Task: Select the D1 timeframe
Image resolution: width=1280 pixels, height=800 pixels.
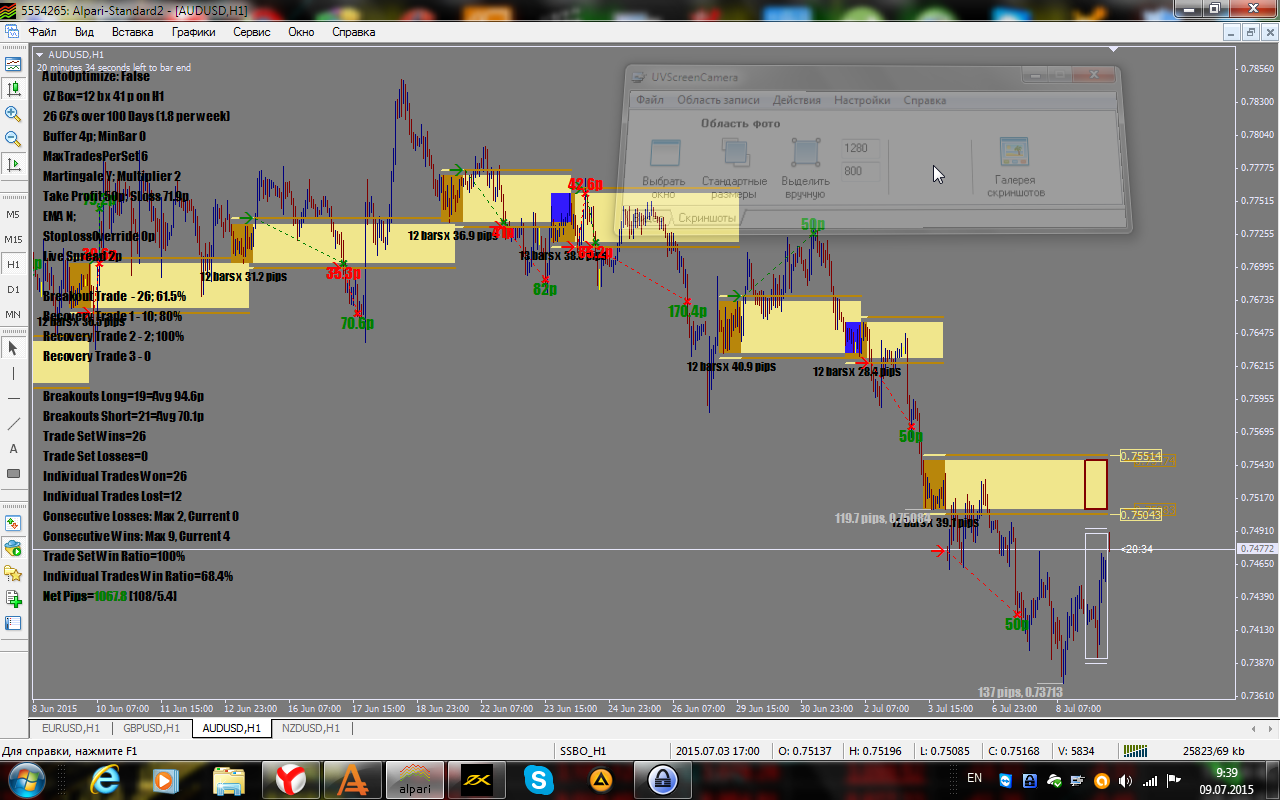Action: 13,289
